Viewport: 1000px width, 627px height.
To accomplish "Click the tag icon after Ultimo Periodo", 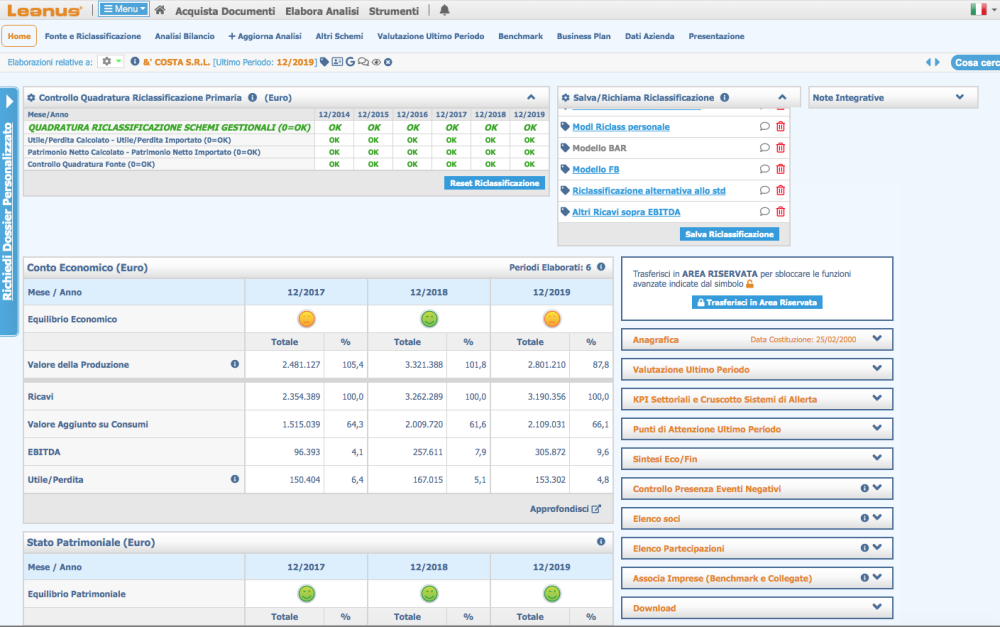I will 324,62.
